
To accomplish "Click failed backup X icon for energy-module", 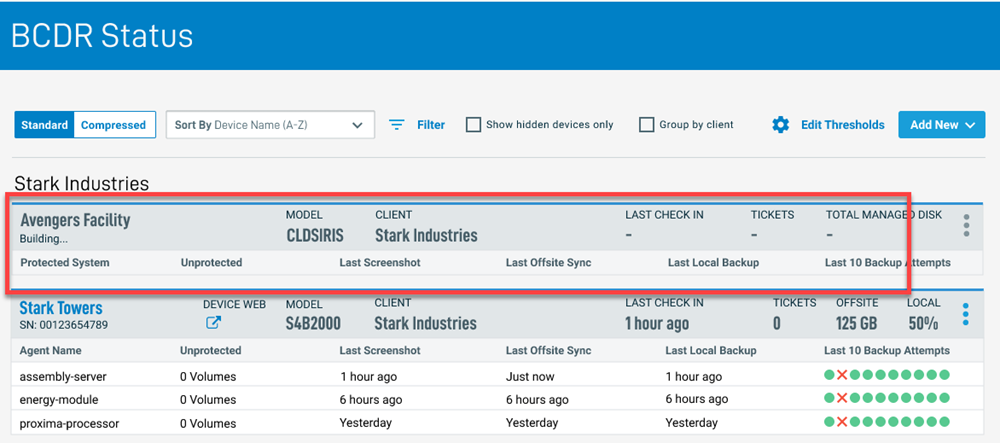I will (x=842, y=399).
